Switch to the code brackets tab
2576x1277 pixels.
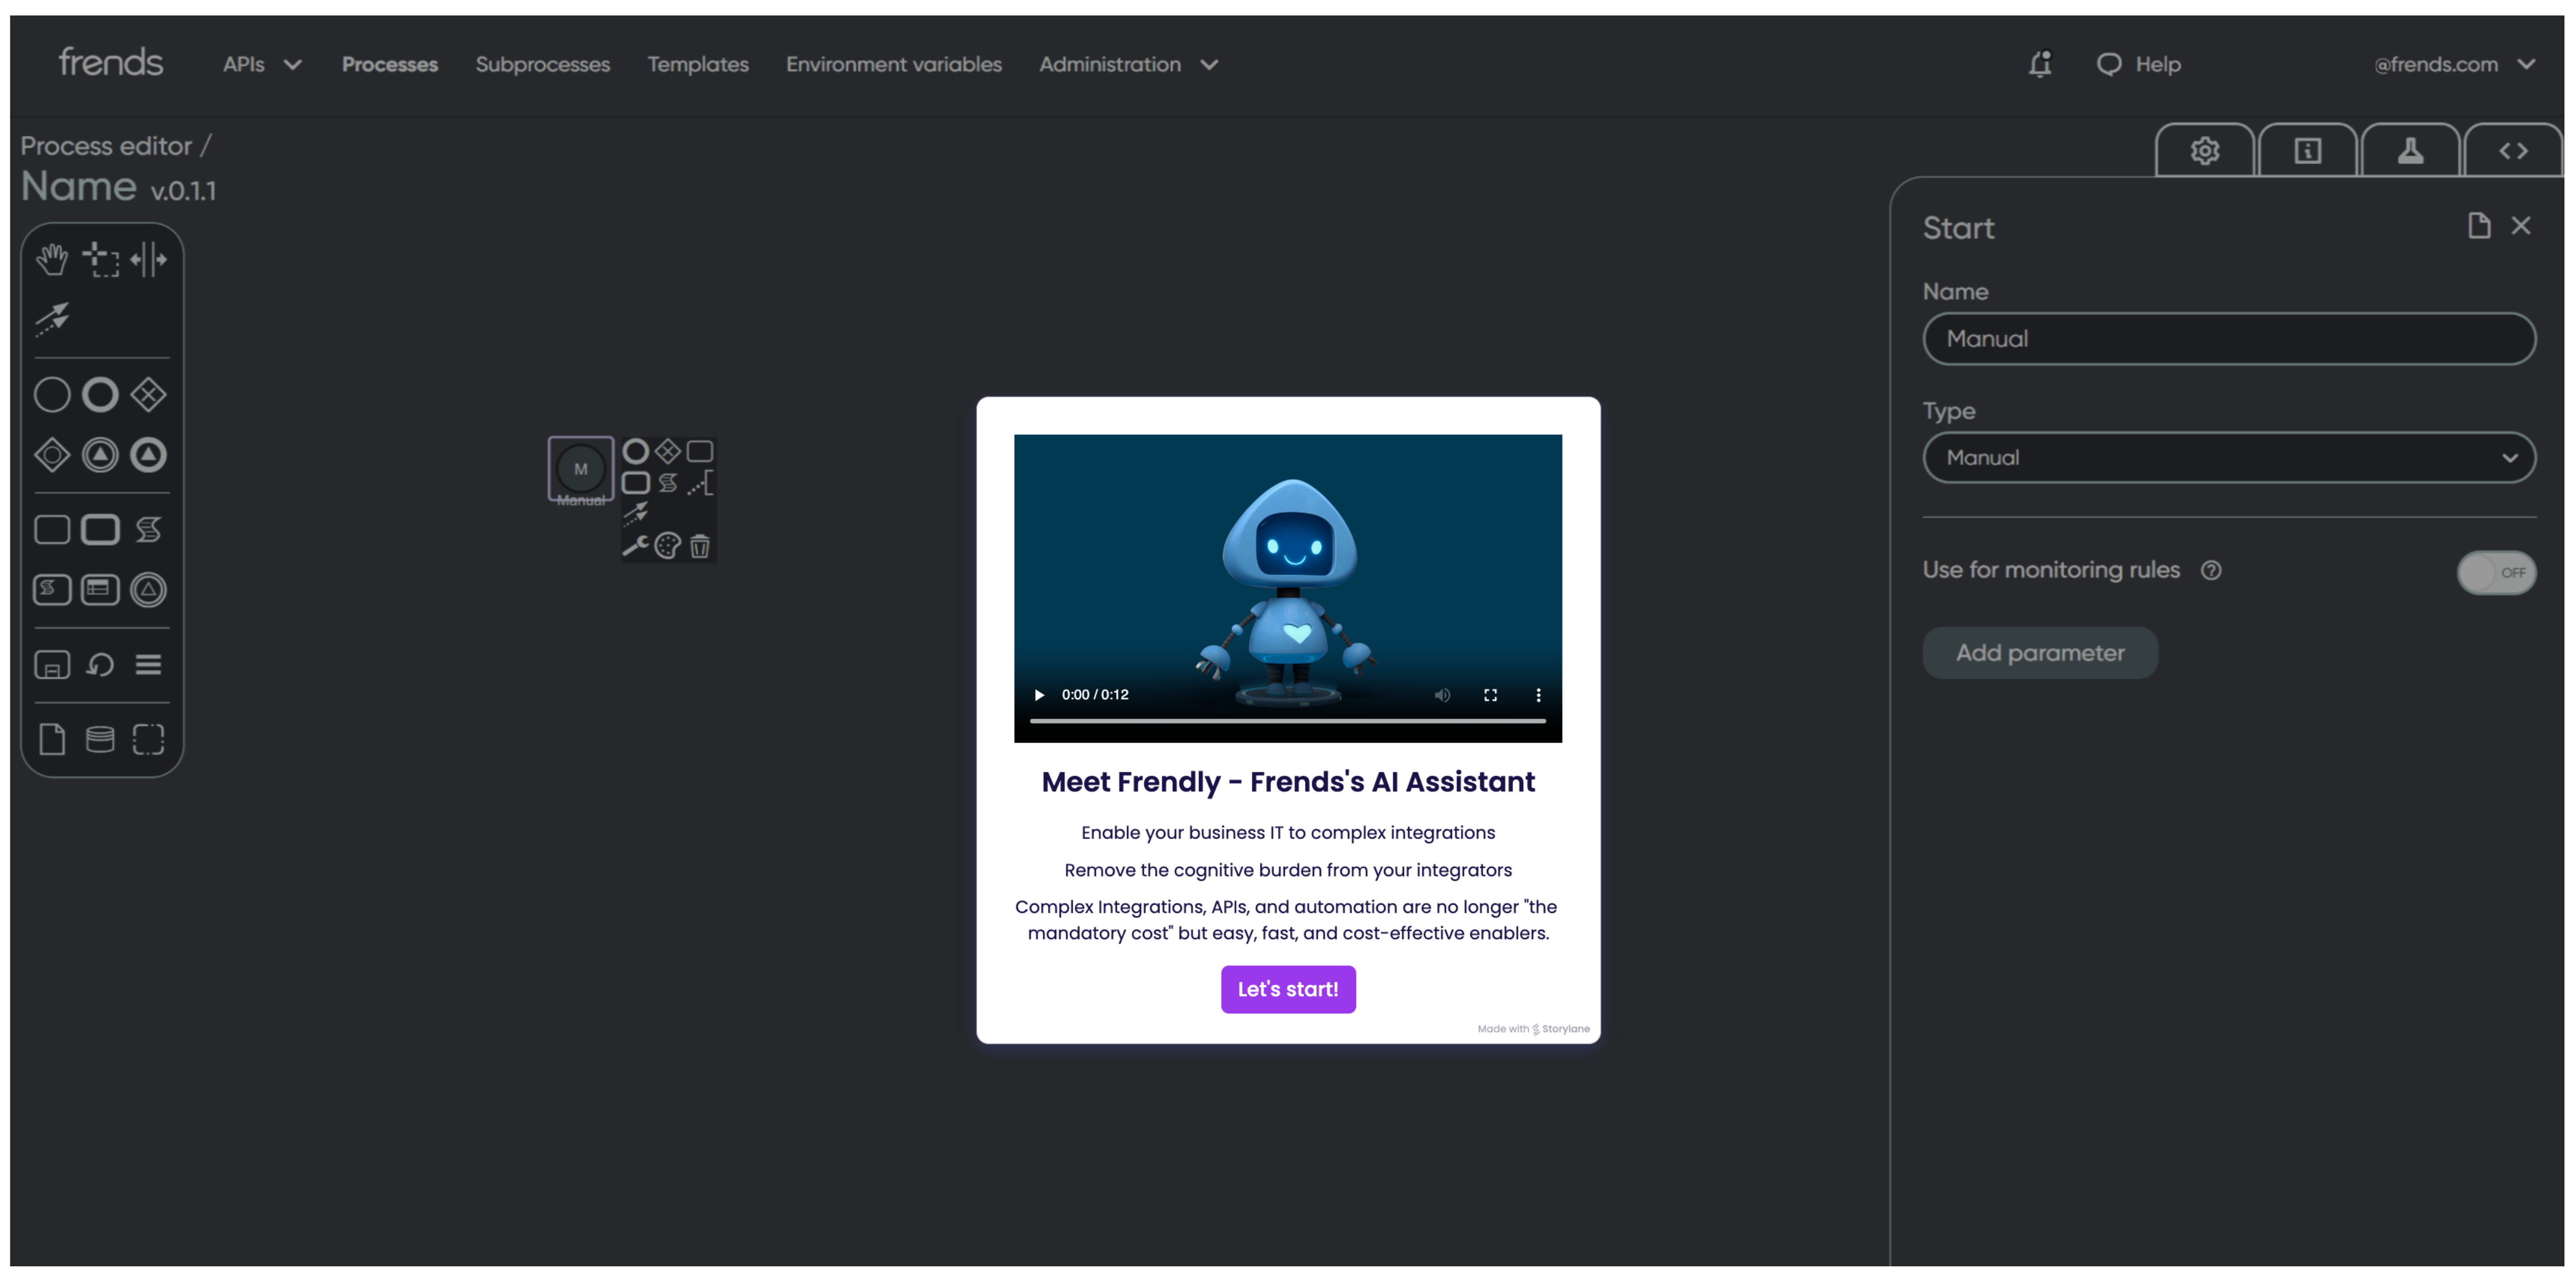click(2514, 150)
